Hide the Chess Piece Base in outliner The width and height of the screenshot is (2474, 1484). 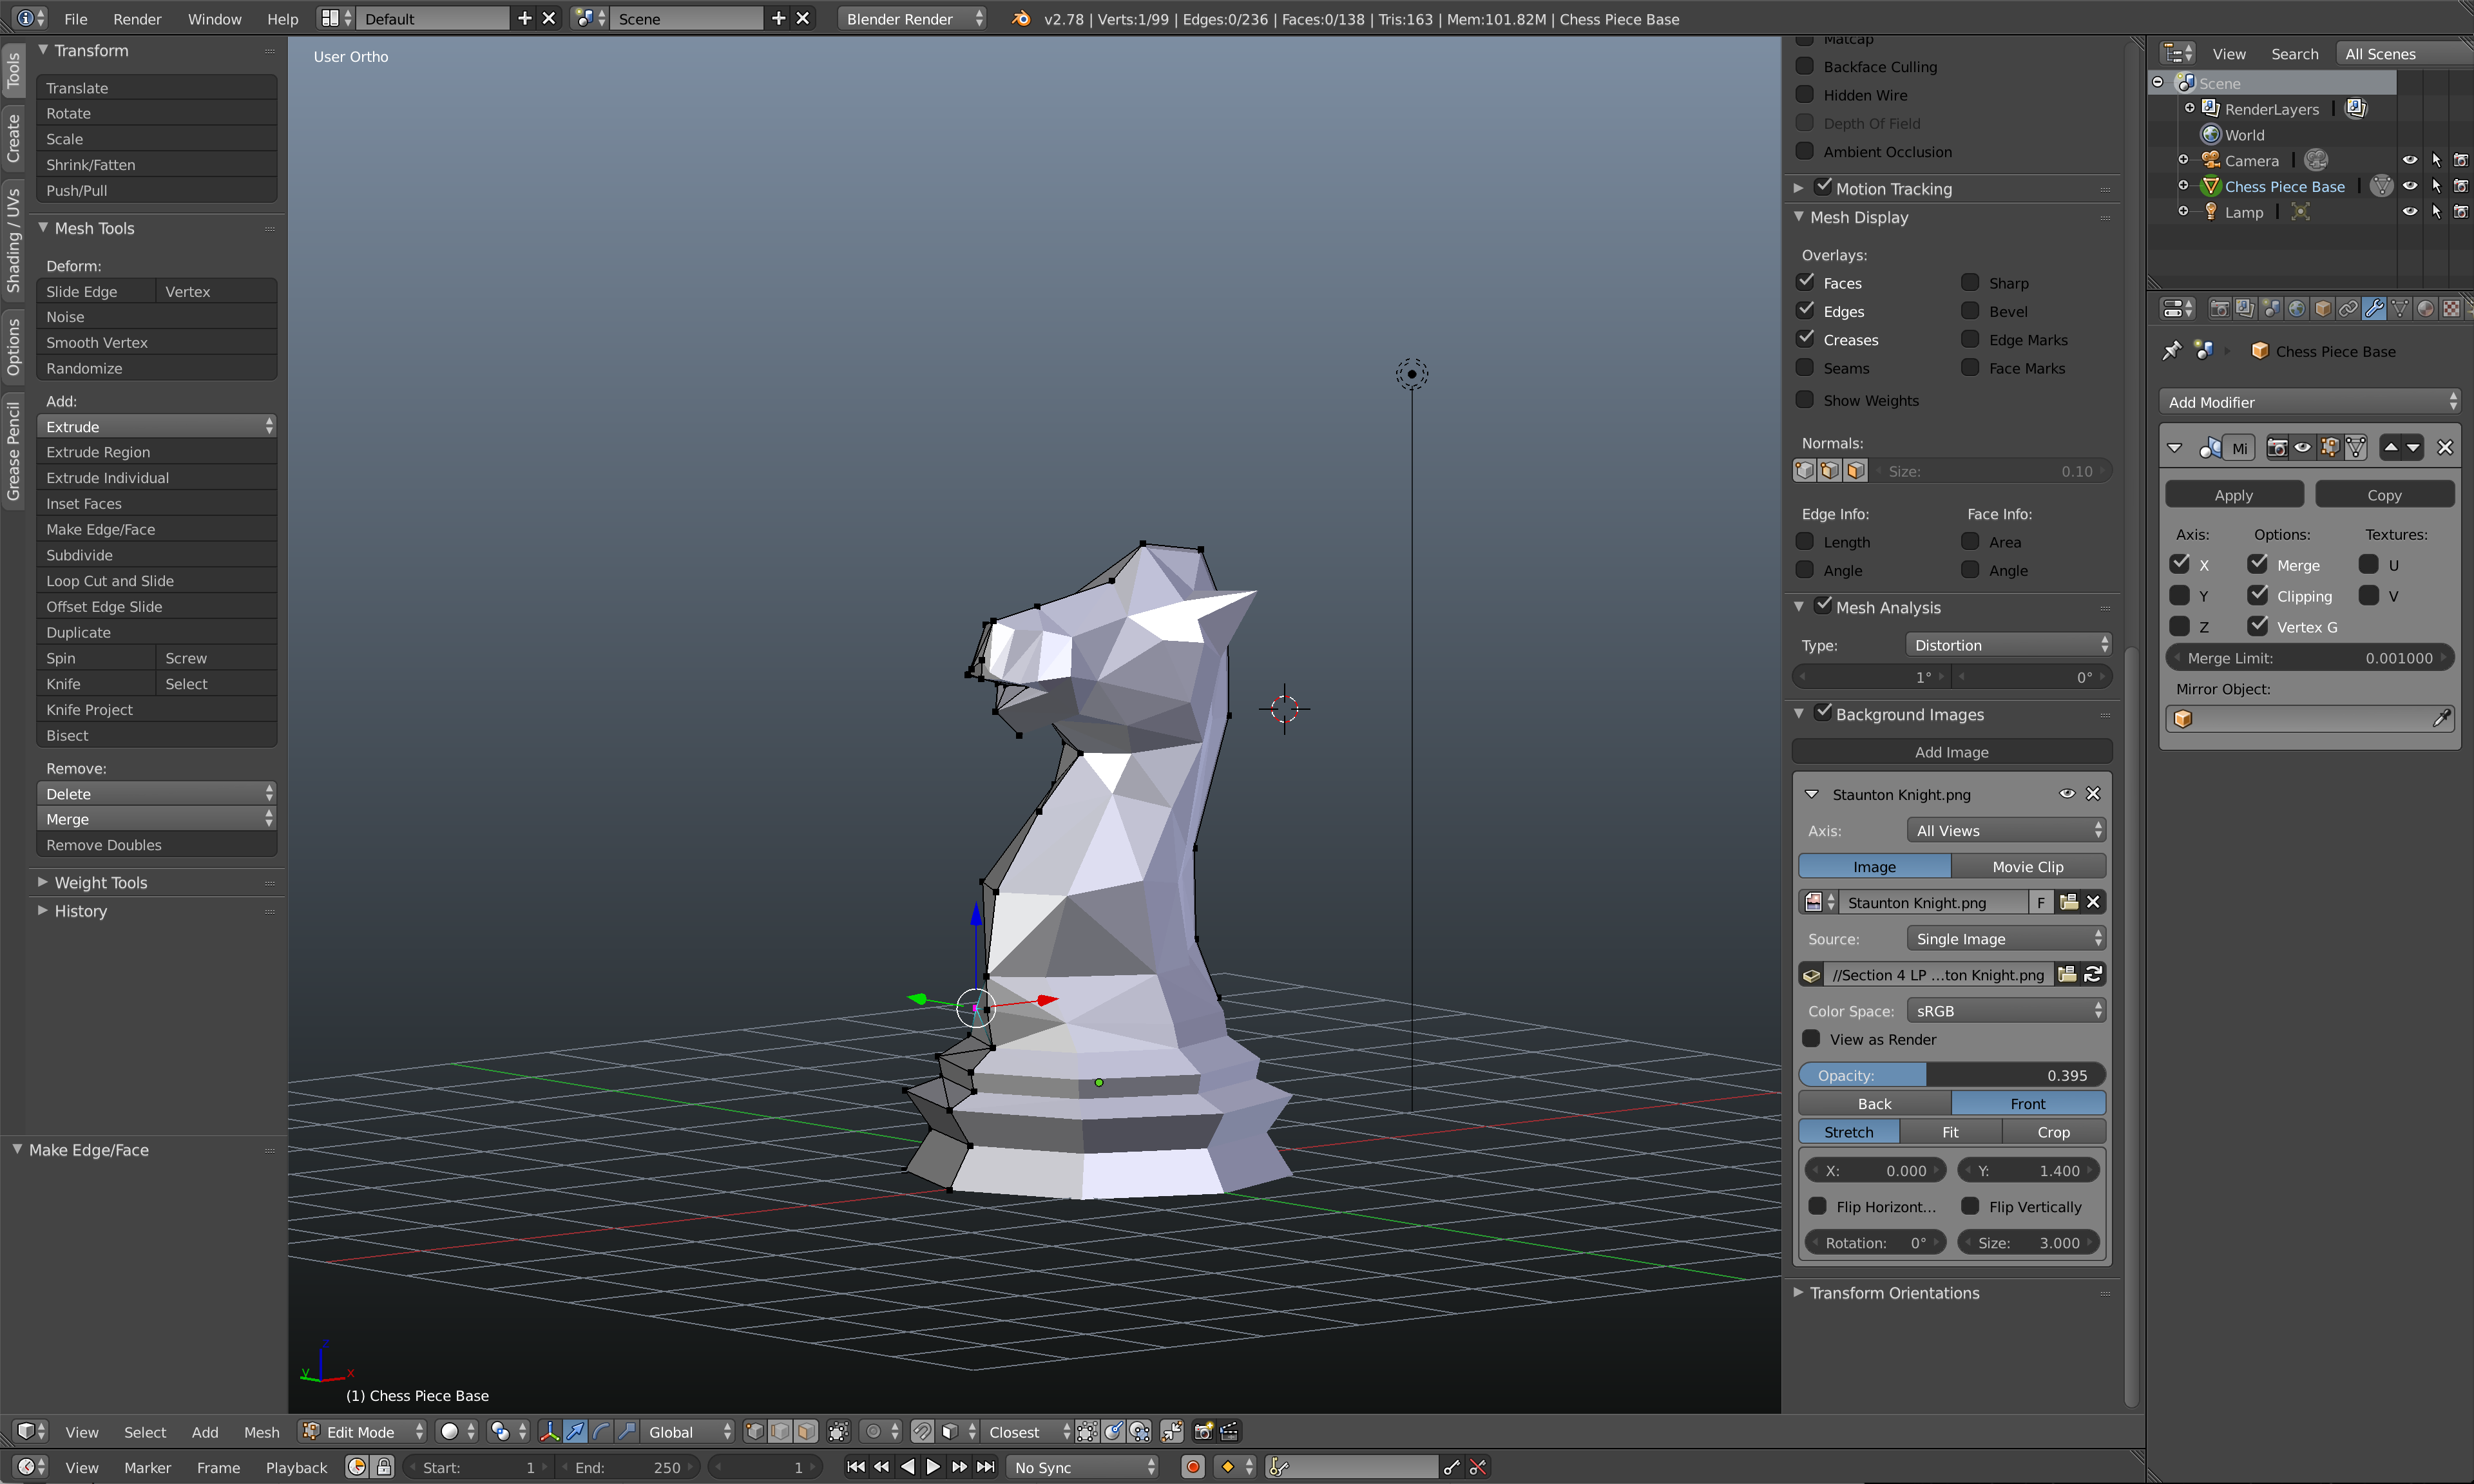[2410, 186]
